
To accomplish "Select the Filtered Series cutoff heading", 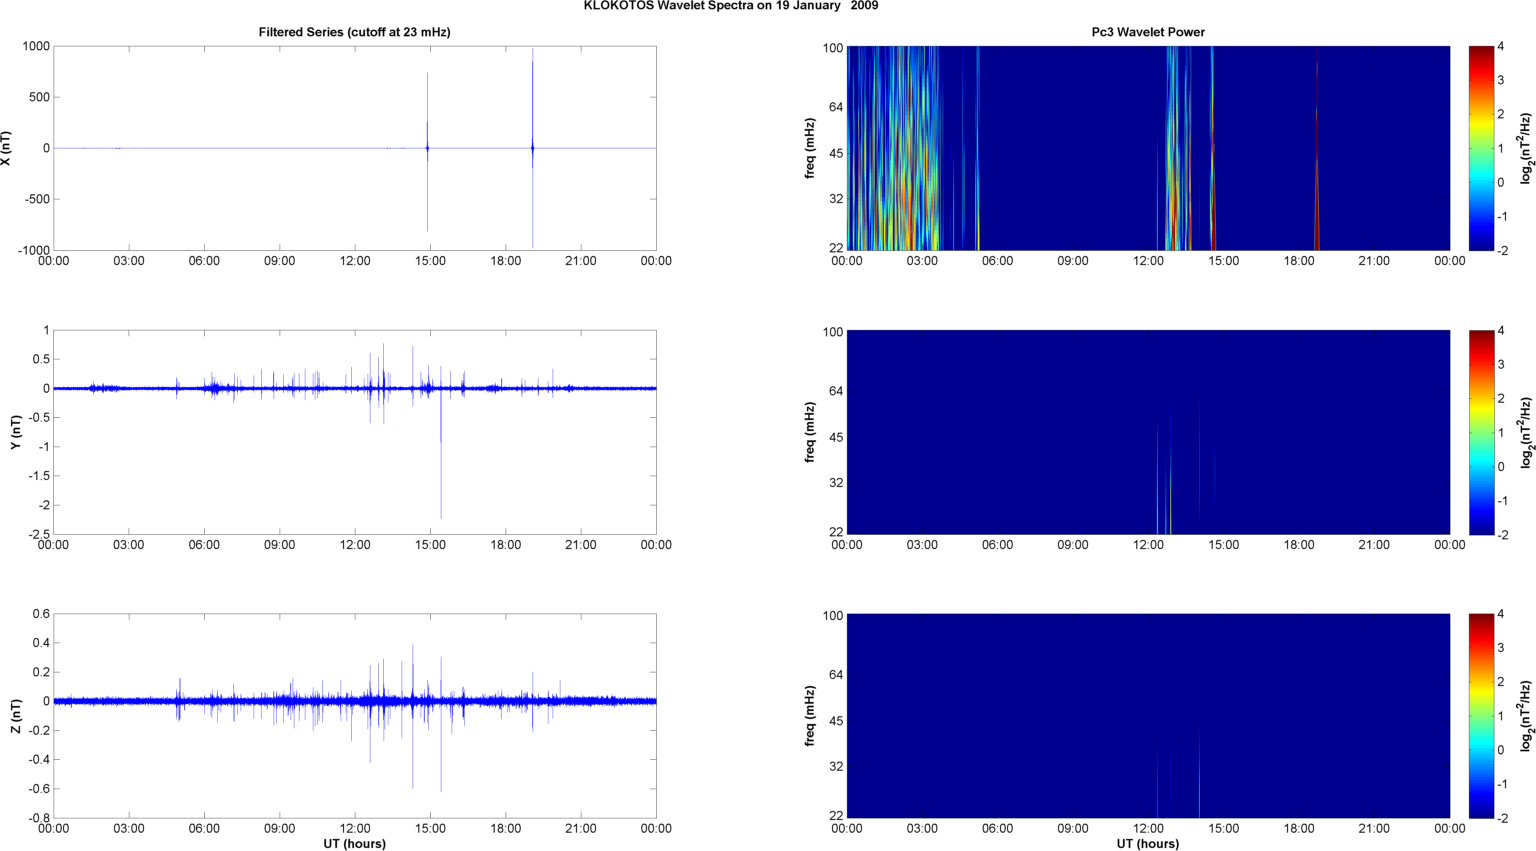I will click(x=354, y=32).
